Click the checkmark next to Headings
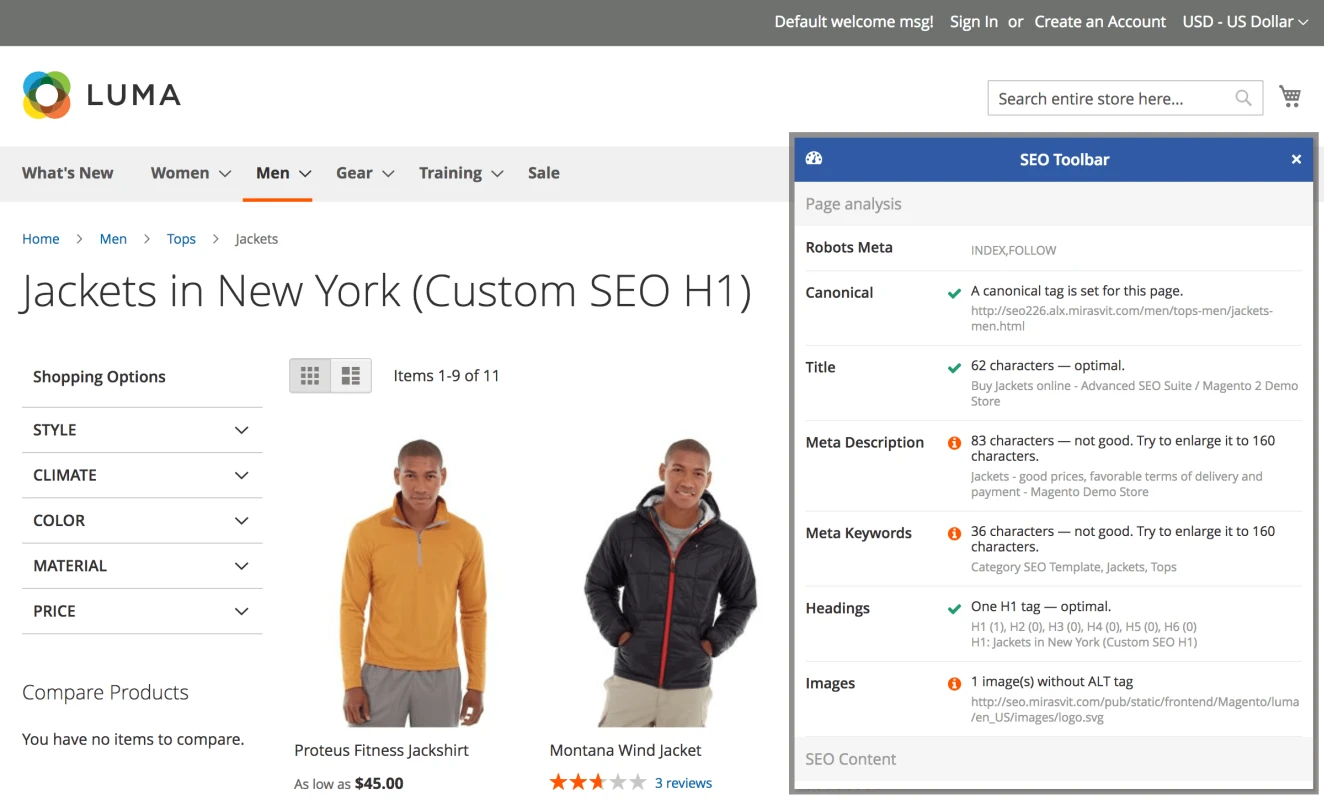 (953, 608)
